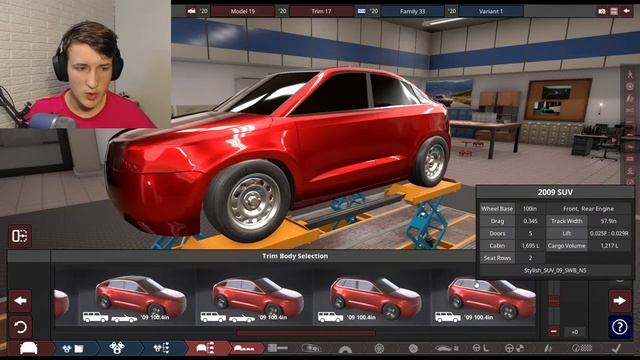640x360 pixels.
Task: Open the Family 33 name field
Action: tap(412, 11)
